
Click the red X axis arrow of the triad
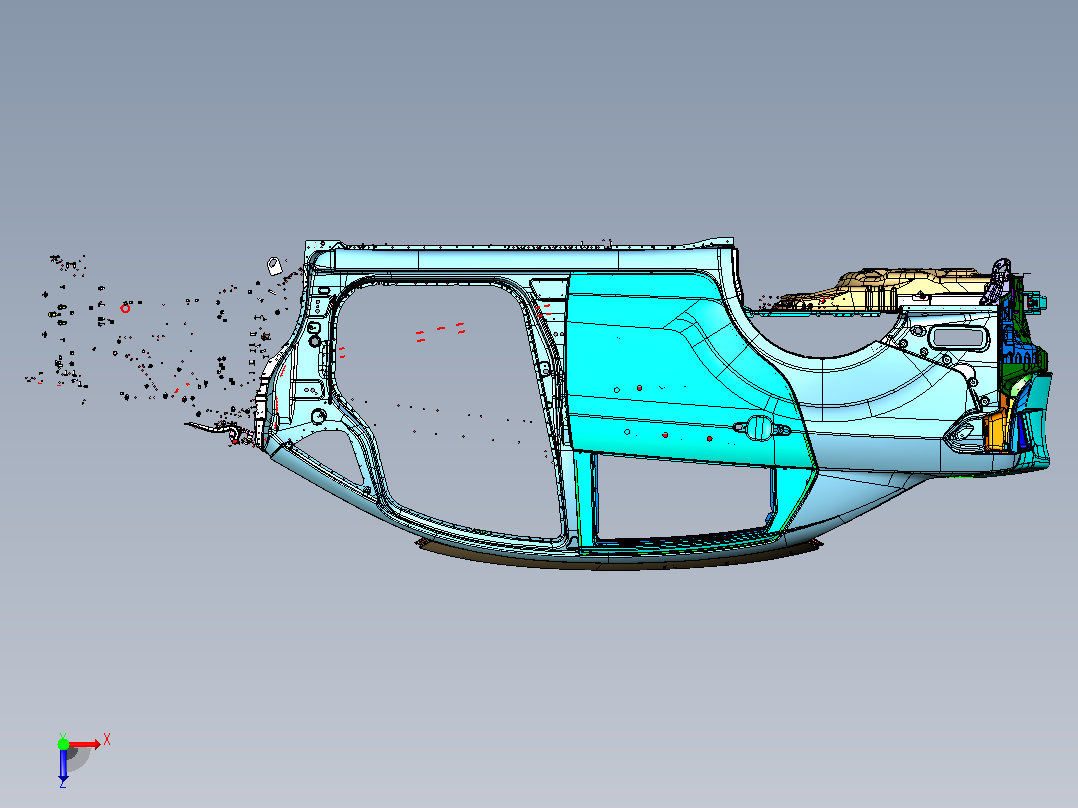pos(85,744)
